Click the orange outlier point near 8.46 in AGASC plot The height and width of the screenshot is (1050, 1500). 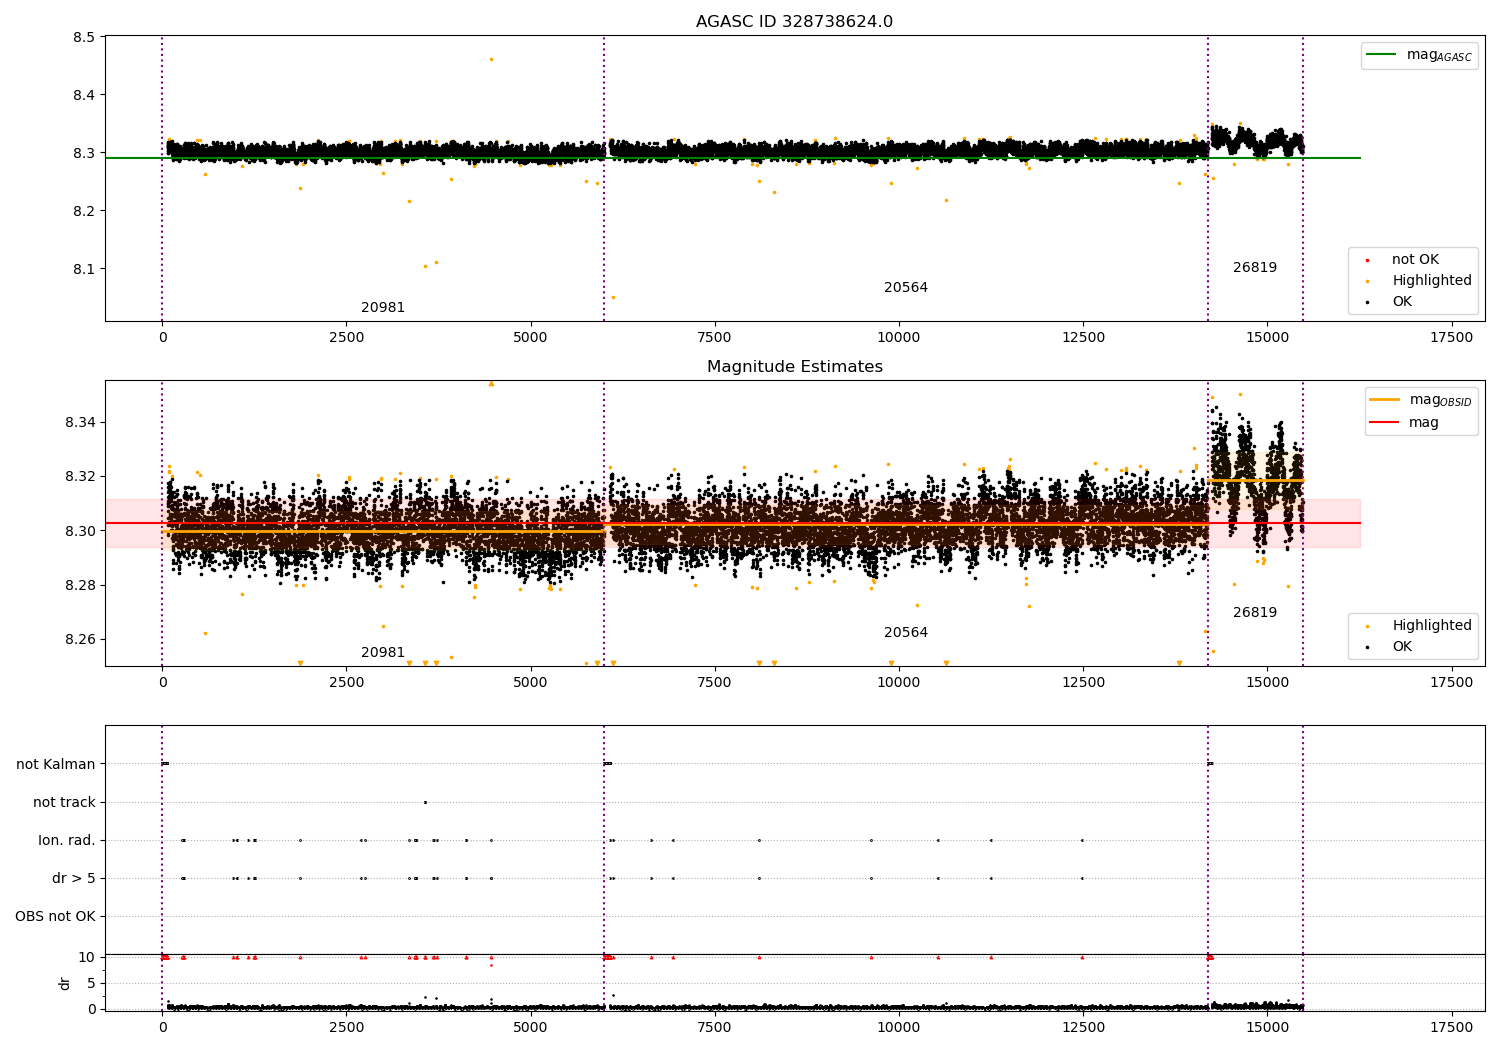(491, 59)
